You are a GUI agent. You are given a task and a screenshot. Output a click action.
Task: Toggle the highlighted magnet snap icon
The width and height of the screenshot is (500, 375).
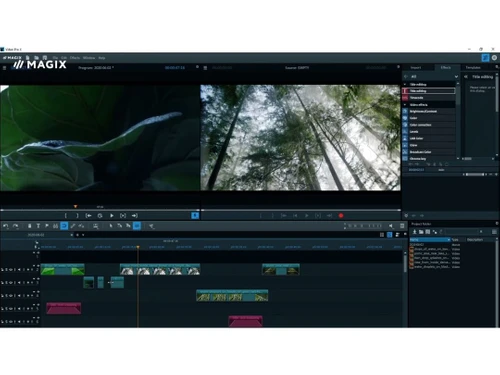tap(64, 226)
